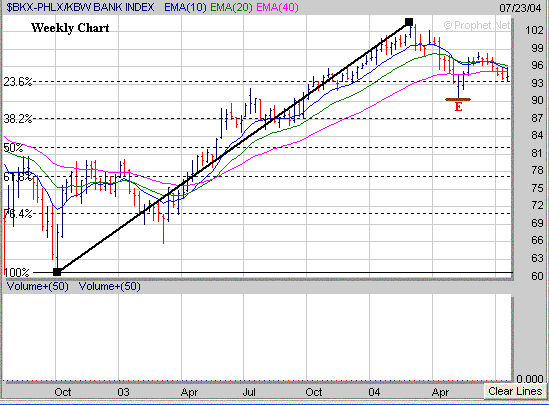Click the 61.8% Fibonacci level label
The width and height of the screenshot is (549, 405).
[18, 177]
